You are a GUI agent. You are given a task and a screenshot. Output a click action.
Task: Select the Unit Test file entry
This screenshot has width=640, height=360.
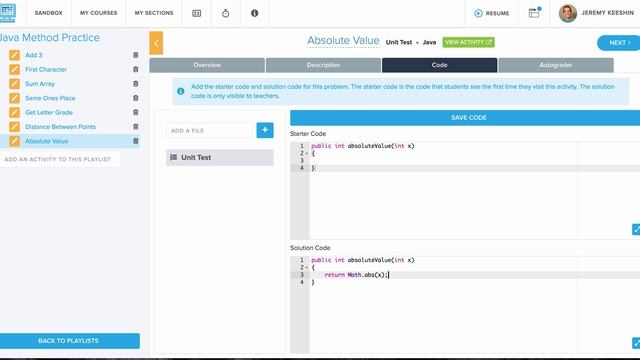tap(220, 157)
